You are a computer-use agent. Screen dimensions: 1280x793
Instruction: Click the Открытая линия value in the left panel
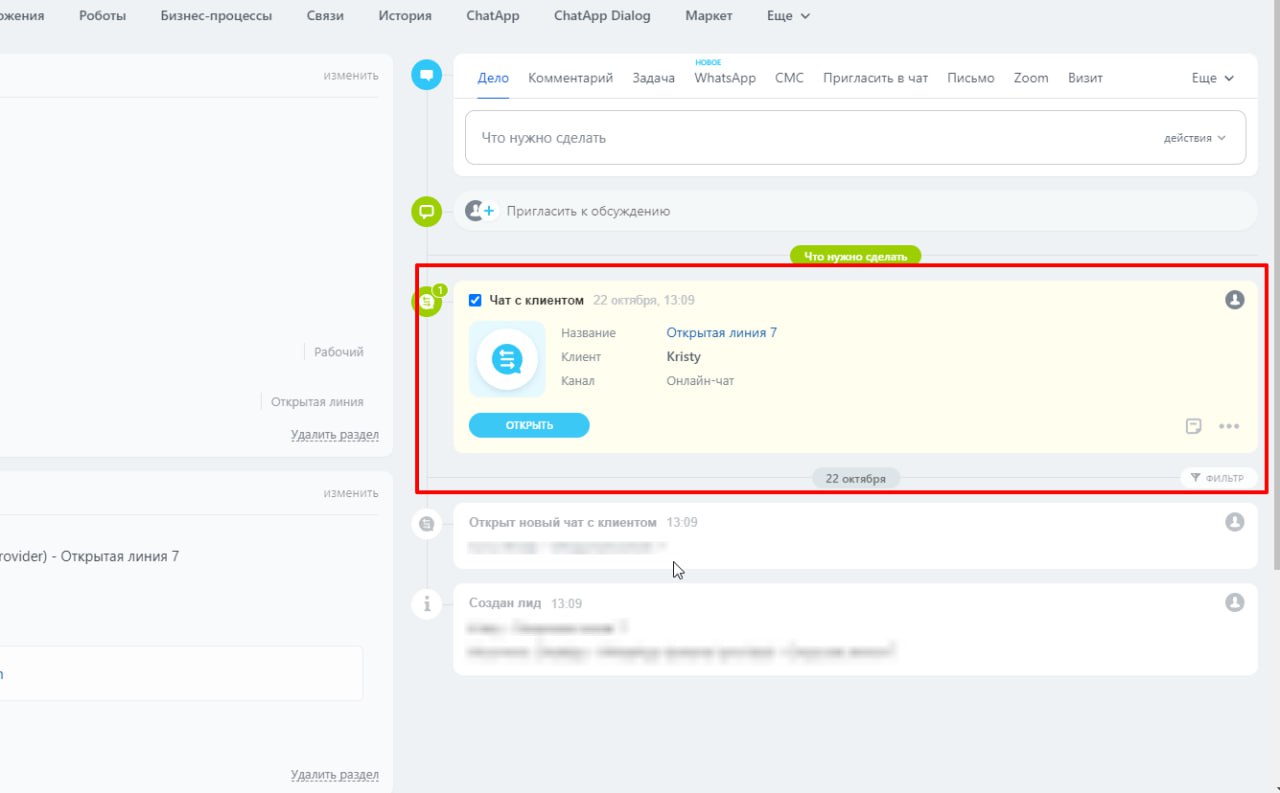click(x=317, y=402)
